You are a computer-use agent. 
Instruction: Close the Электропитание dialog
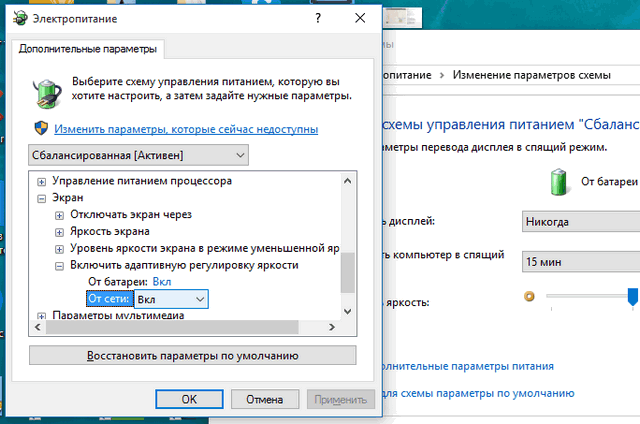point(360,18)
